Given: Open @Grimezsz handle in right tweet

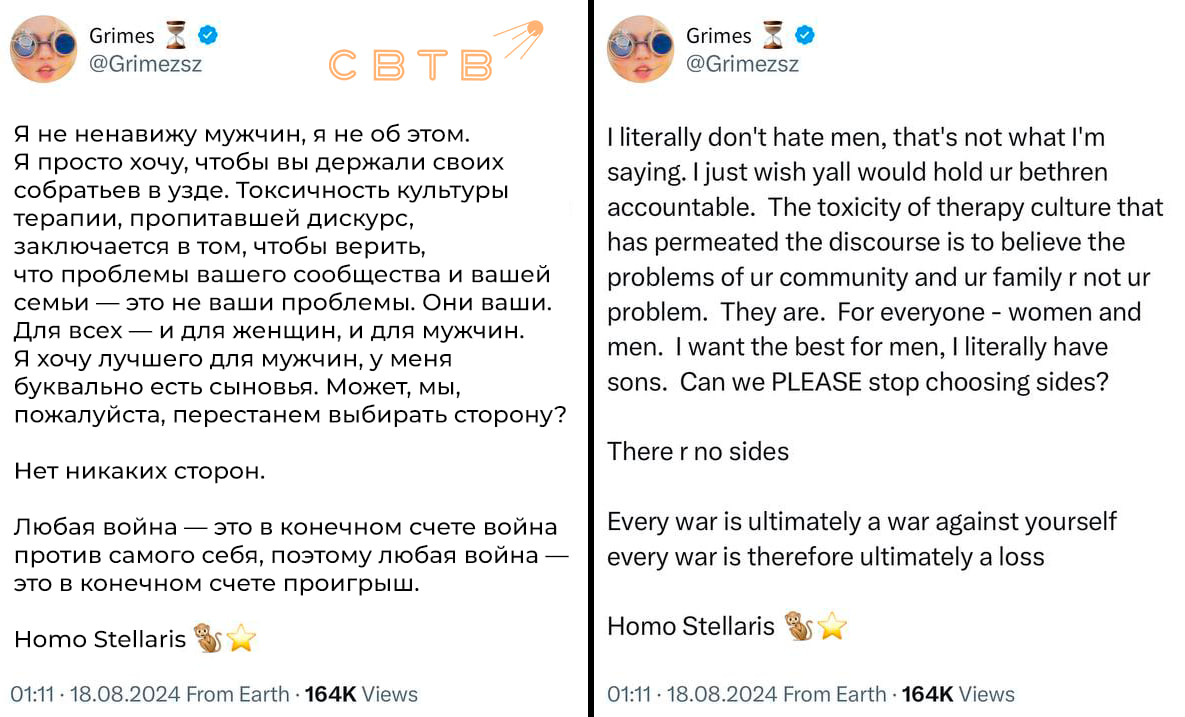Looking at the screenshot, I should [x=742, y=63].
